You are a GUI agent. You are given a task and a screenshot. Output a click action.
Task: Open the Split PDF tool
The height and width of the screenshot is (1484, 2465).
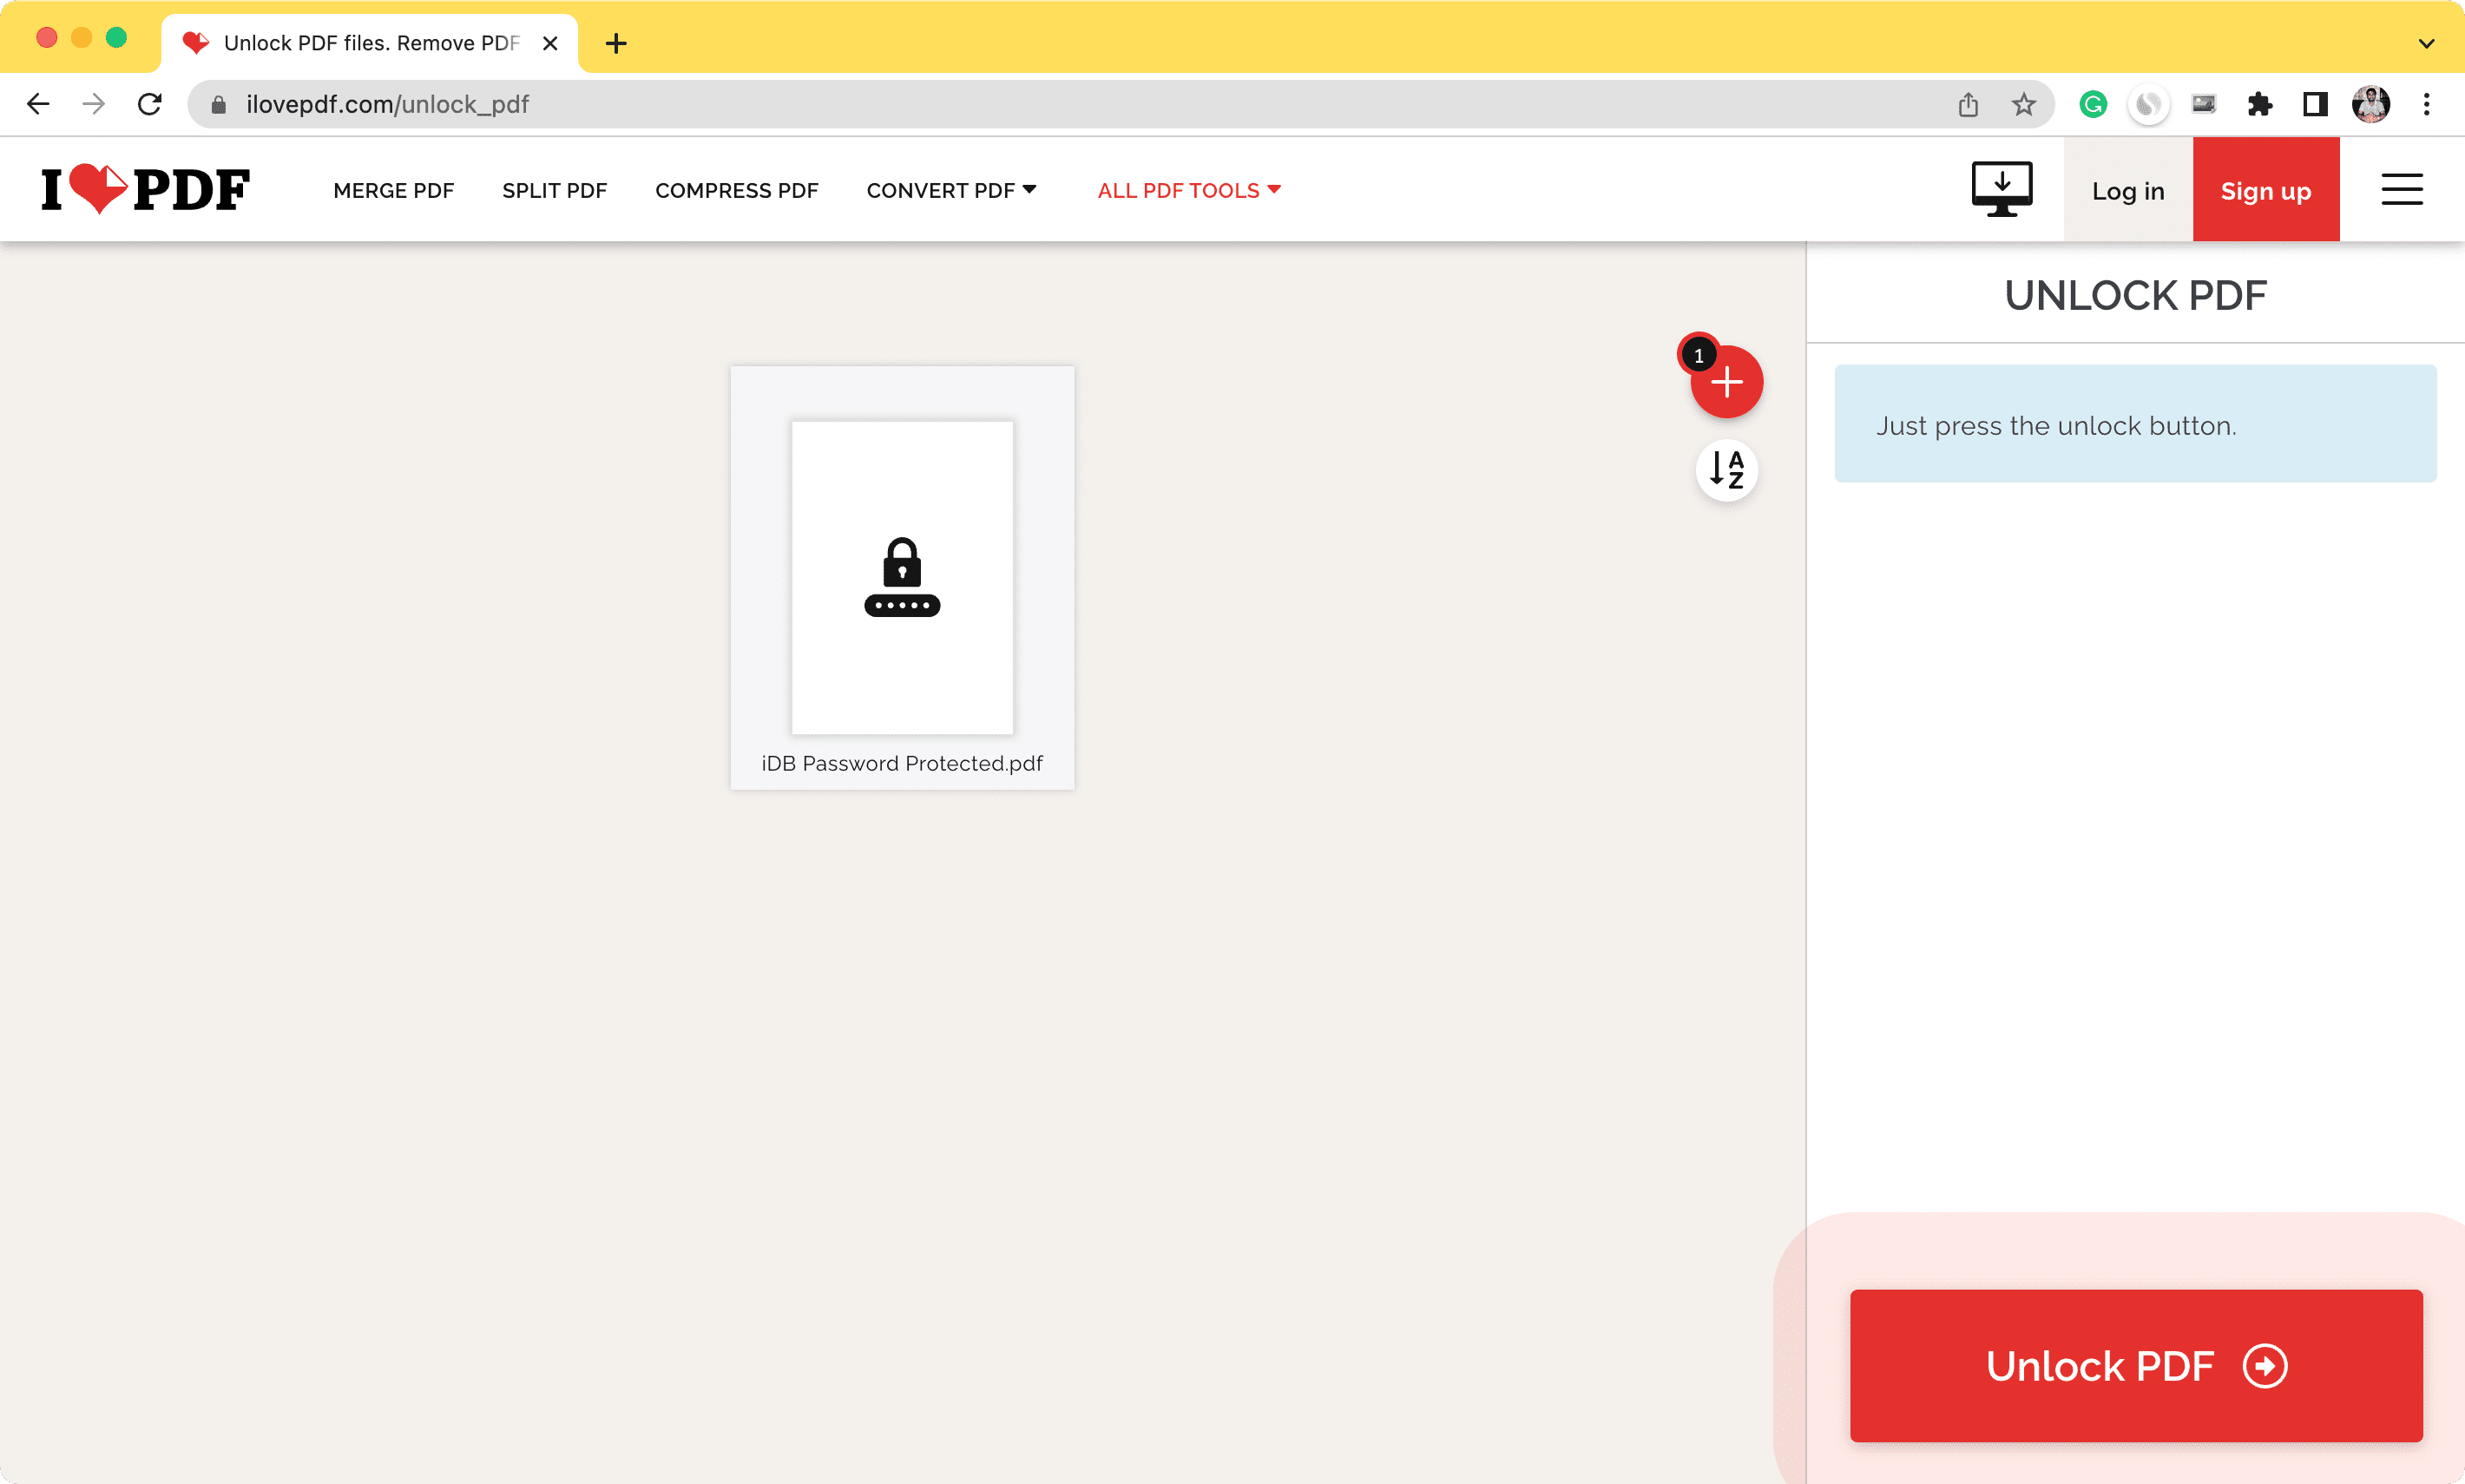(555, 190)
